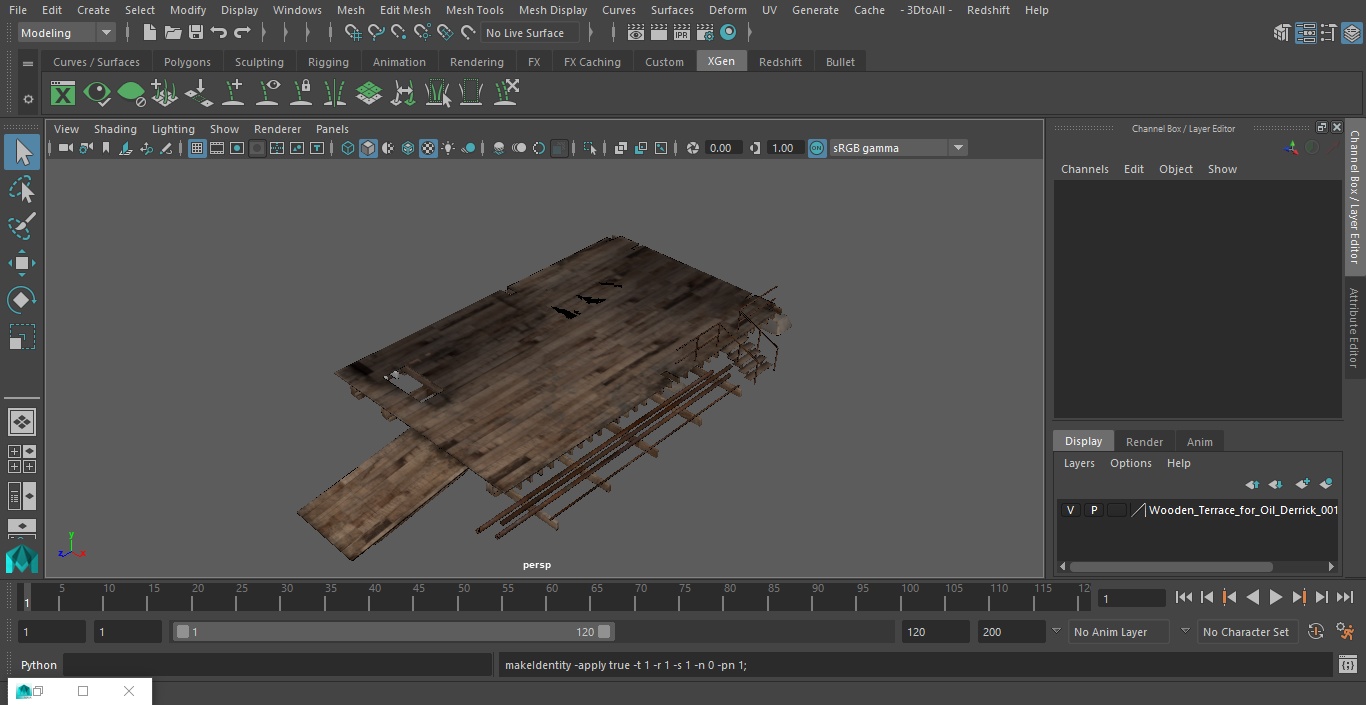Screen dimensions: 1366x705
Task: Open the viewport Renderer menu
Action: pos(277,129)
